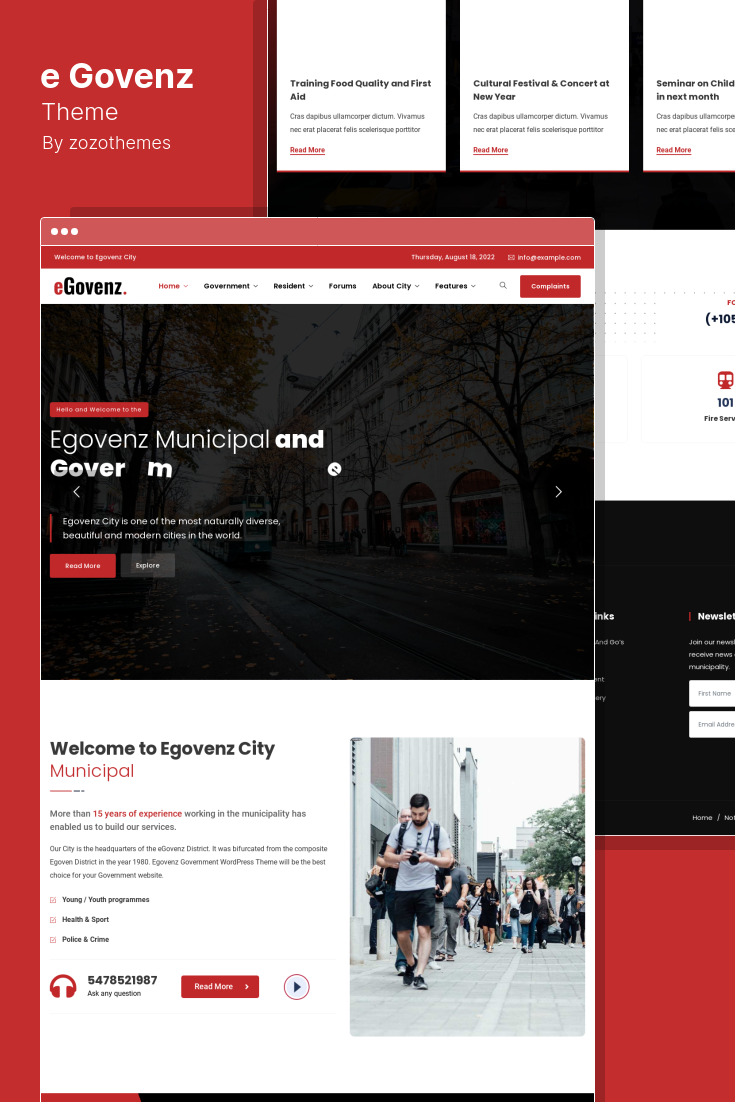The width and height of the screenshot is (735, 1102).
Task: Click Read More button next to phone number
Action: point(220,987)
